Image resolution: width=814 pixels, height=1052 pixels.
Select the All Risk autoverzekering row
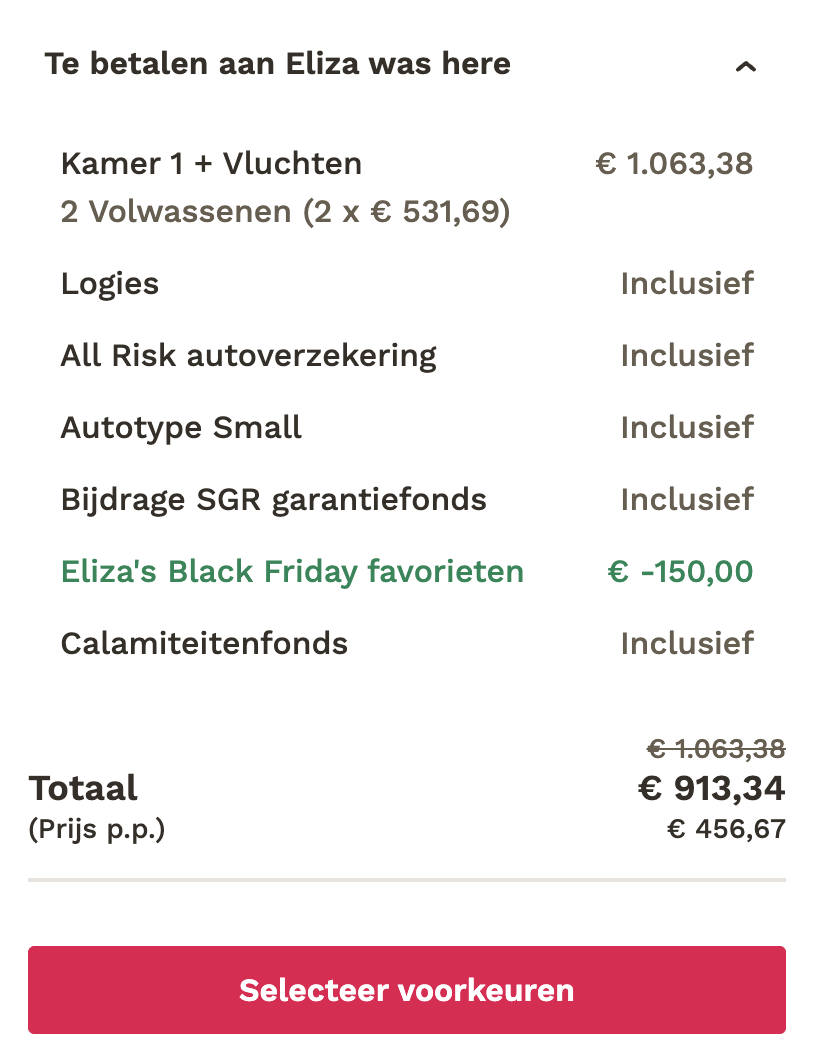tap(249, 355)
